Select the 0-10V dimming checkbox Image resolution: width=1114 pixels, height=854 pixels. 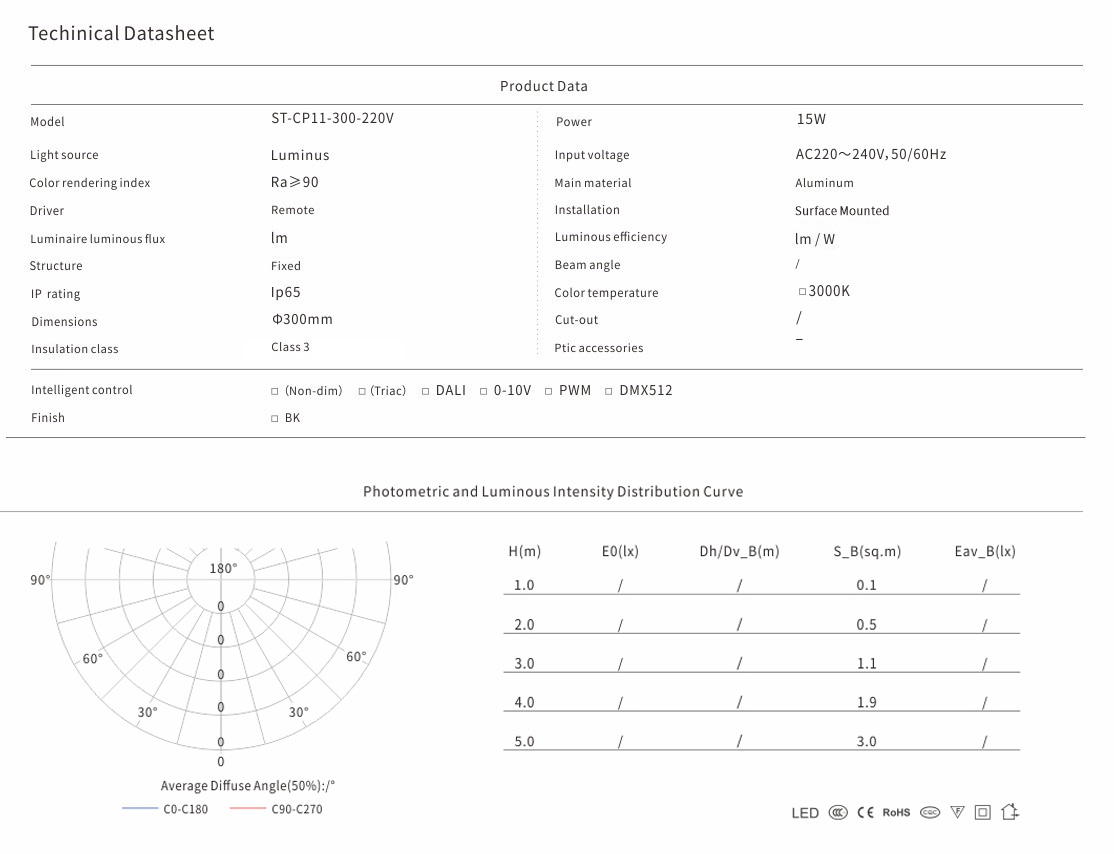click(x=484, y=392)
